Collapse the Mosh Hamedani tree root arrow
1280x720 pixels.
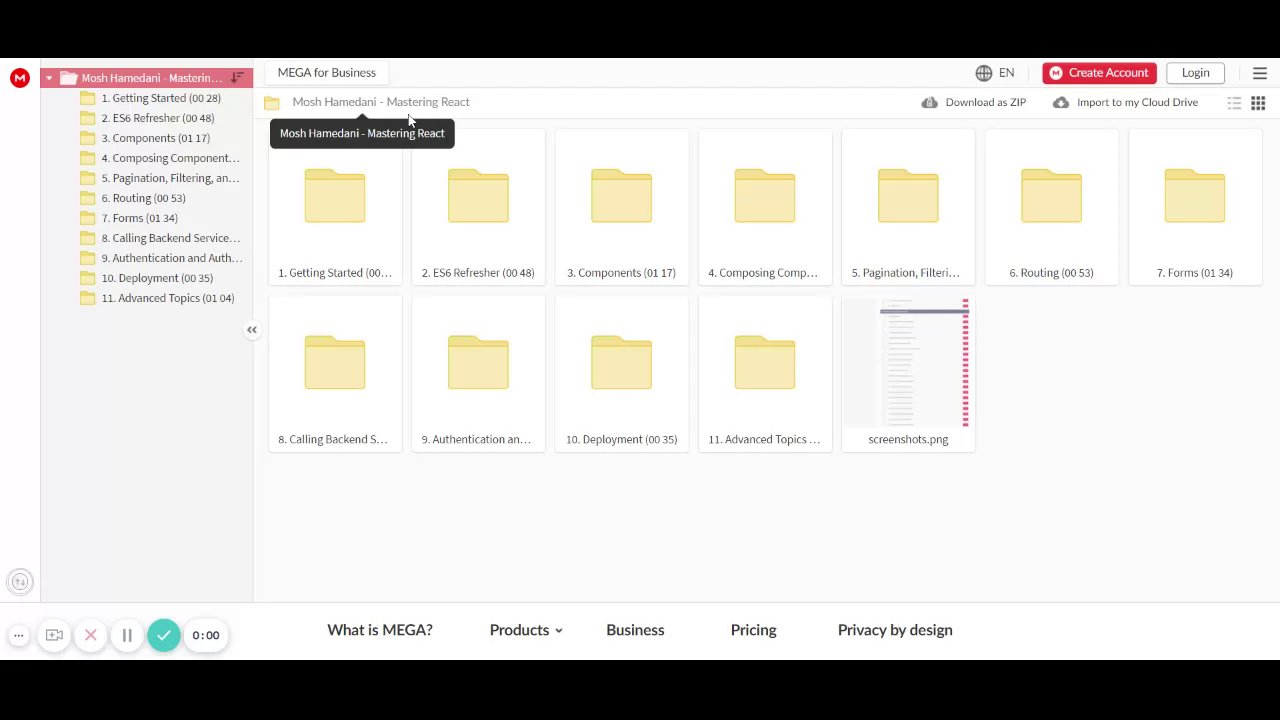point(48,78)
